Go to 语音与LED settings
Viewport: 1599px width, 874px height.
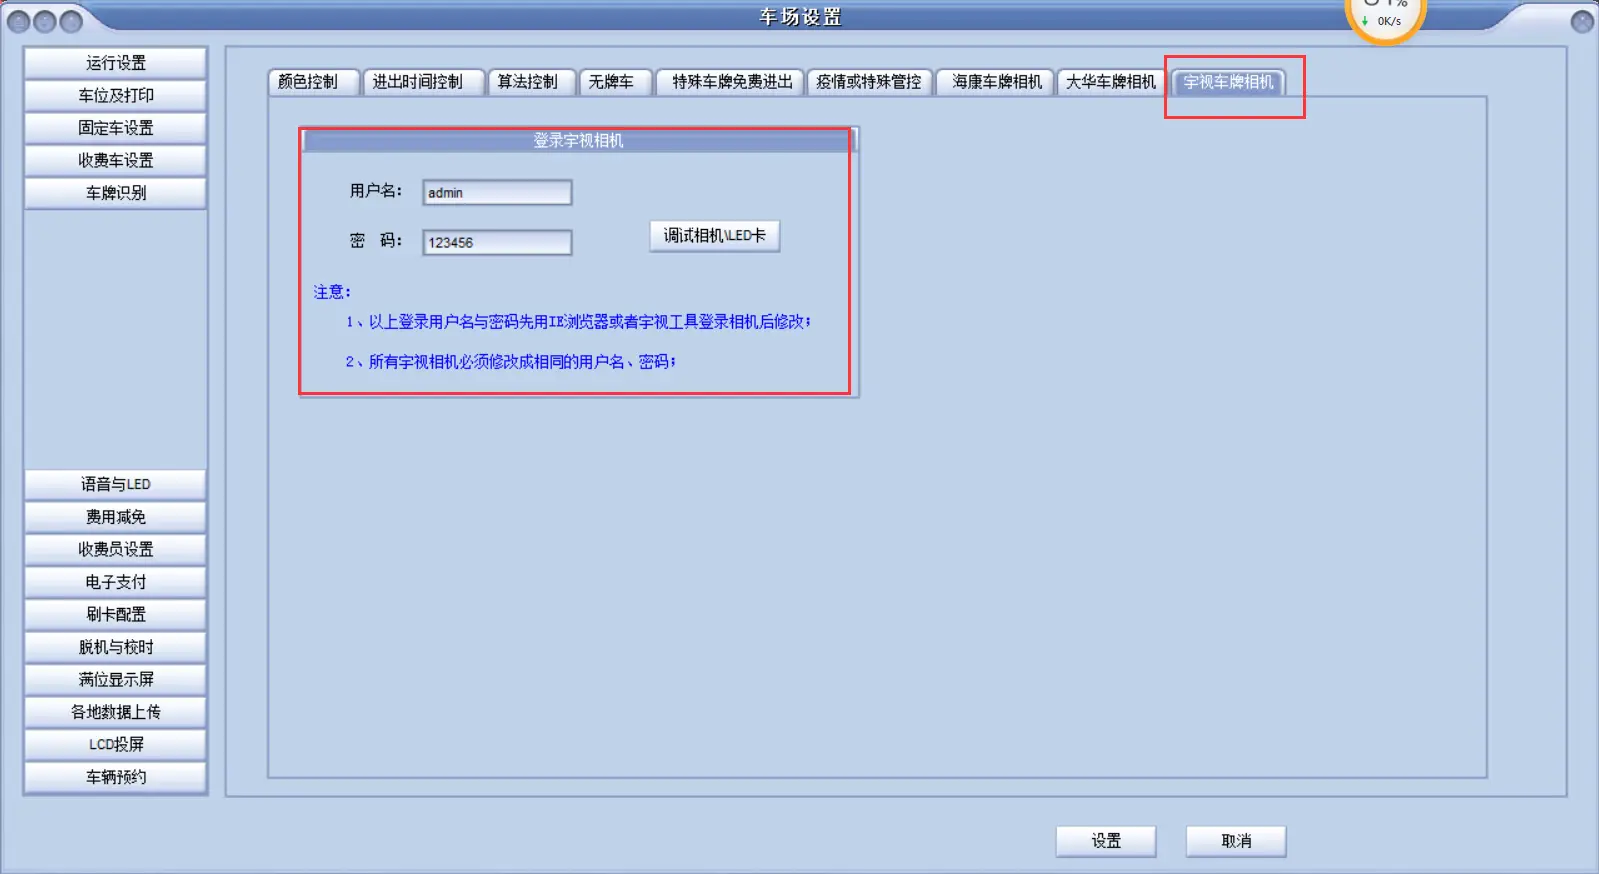coord(116,485)
